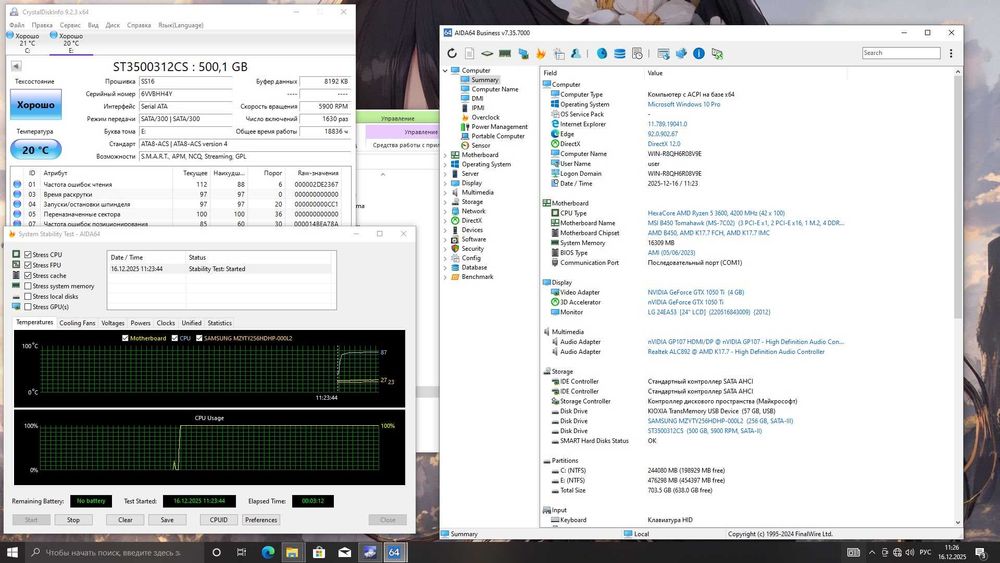
Task: Click the driver update download icon in AIDA64
Action: 663,54
